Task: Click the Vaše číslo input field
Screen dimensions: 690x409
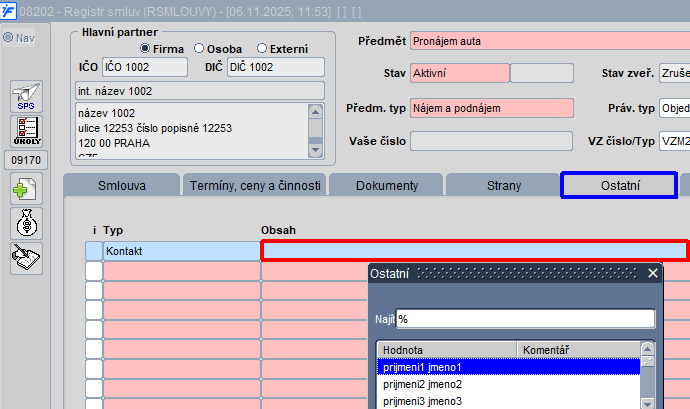Action: (x=491, y=141)
